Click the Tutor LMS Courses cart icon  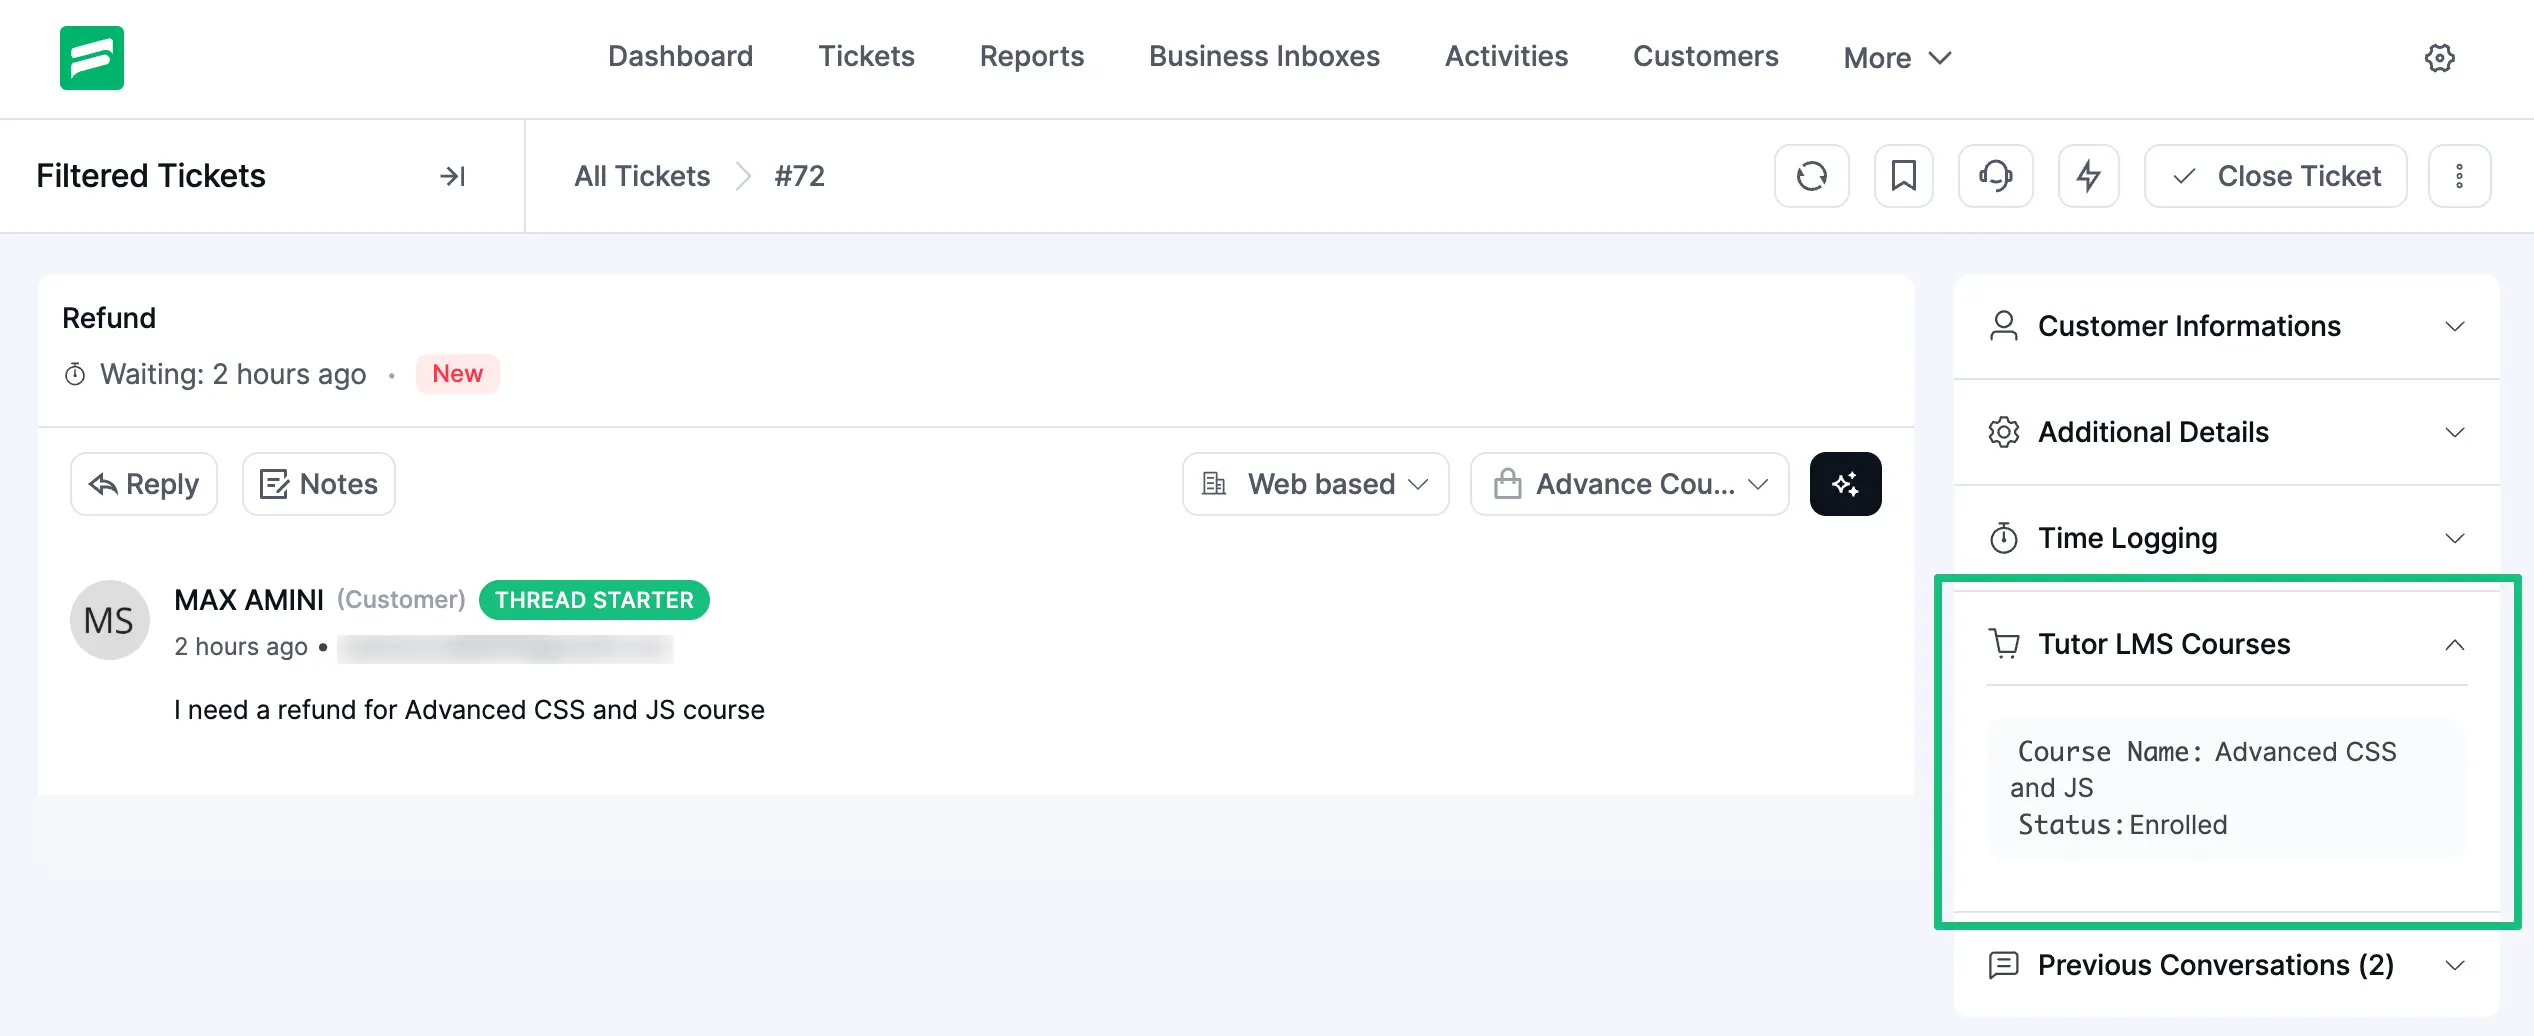2003,644
